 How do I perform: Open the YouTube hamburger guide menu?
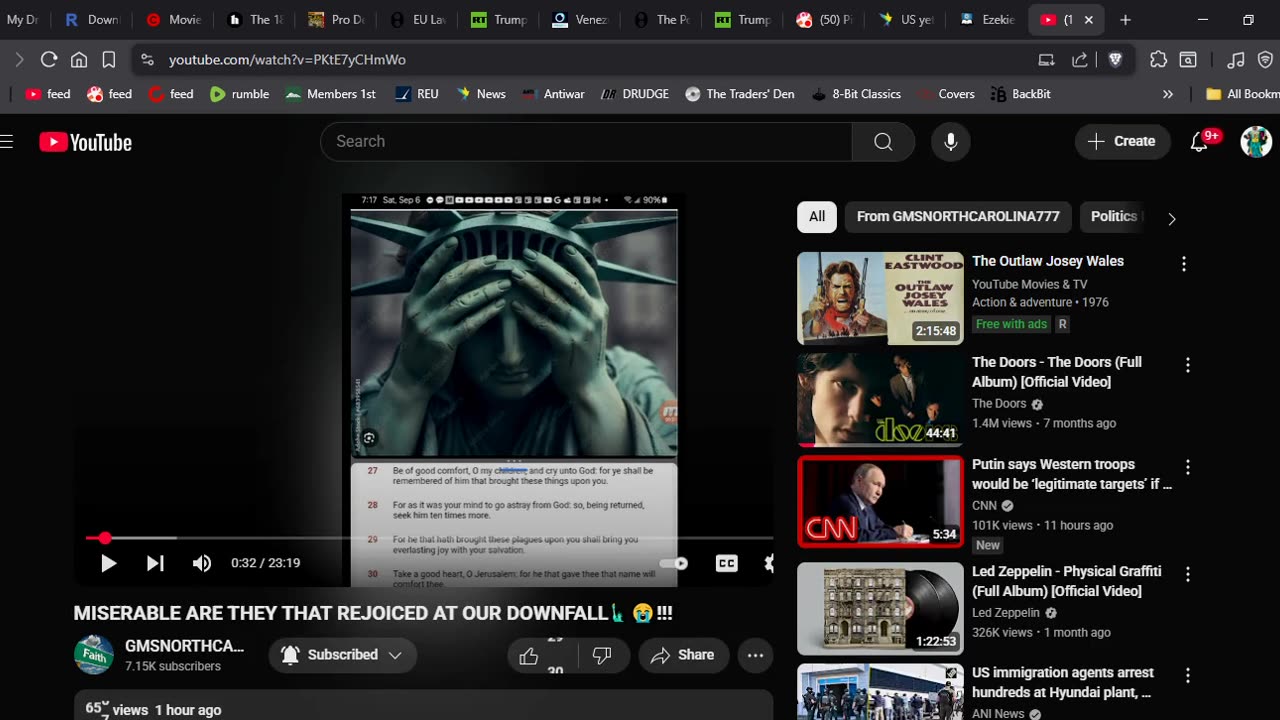[7, 142]
